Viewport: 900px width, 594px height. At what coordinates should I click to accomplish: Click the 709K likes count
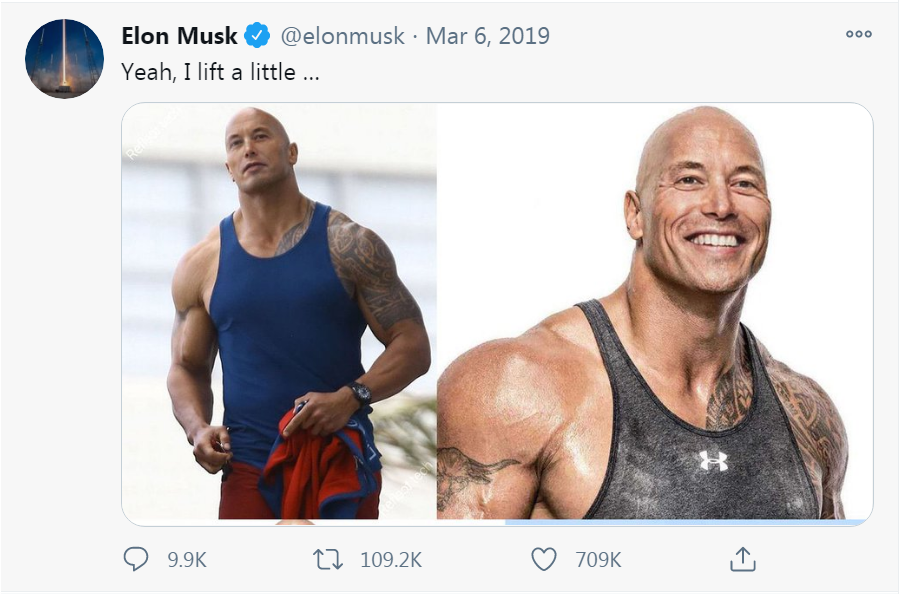coord(598,560)
